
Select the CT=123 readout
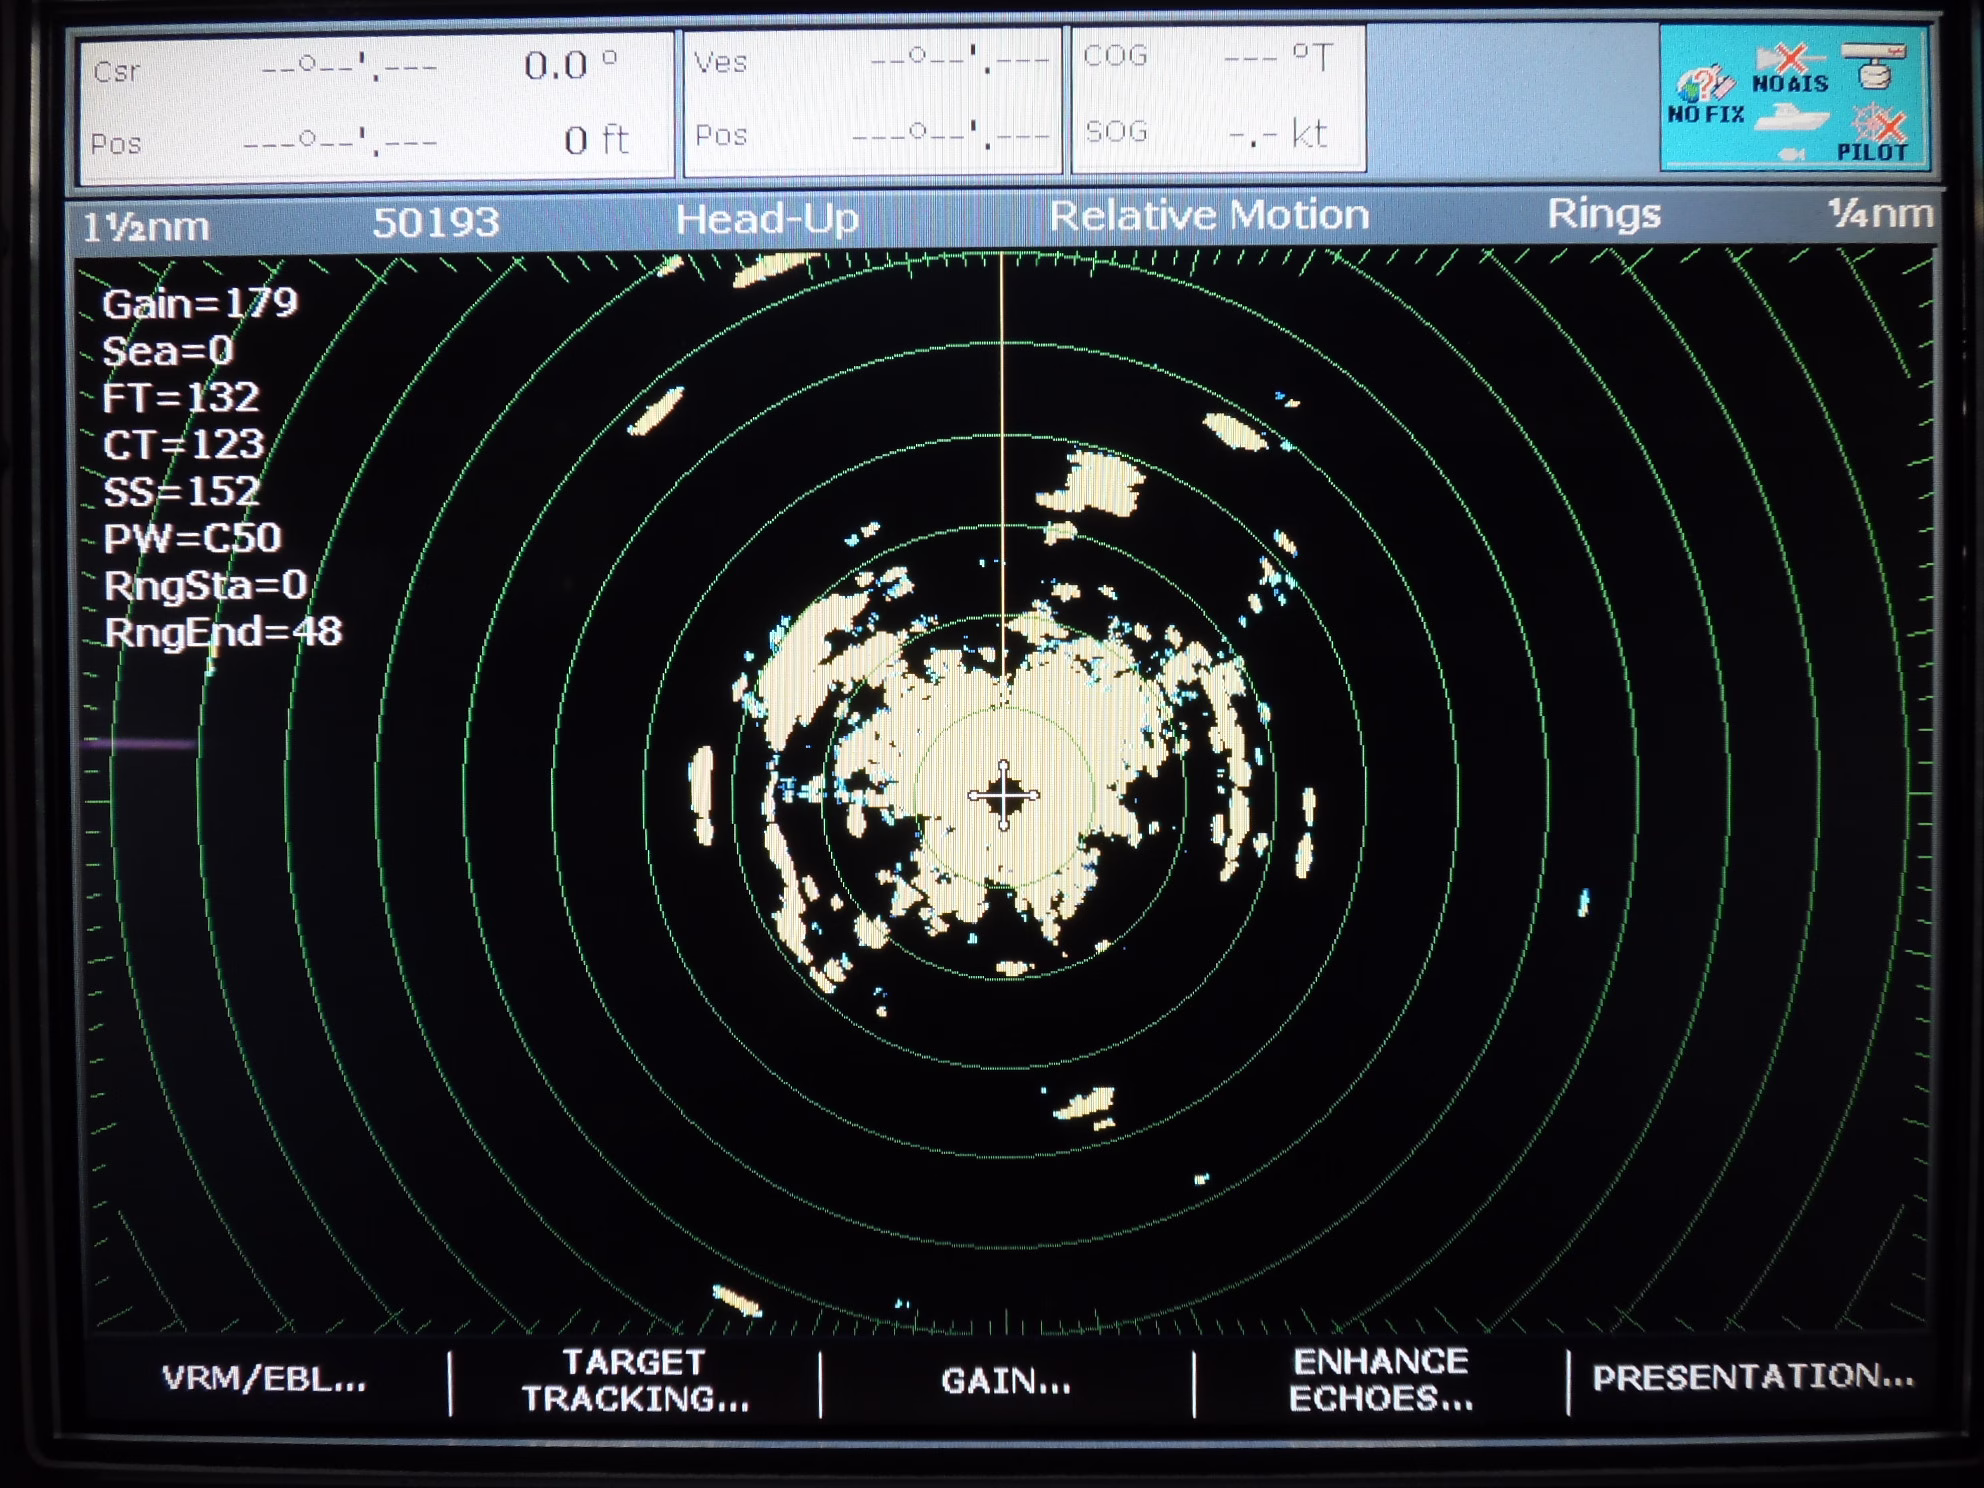[x=184, y=444]
